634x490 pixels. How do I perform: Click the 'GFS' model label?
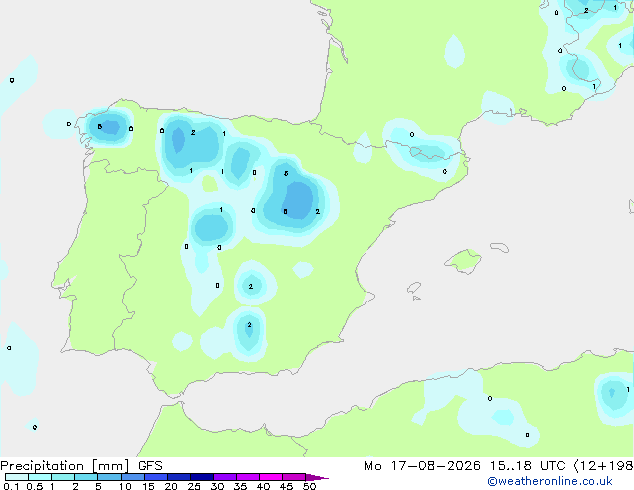click(x=150, y=466)
